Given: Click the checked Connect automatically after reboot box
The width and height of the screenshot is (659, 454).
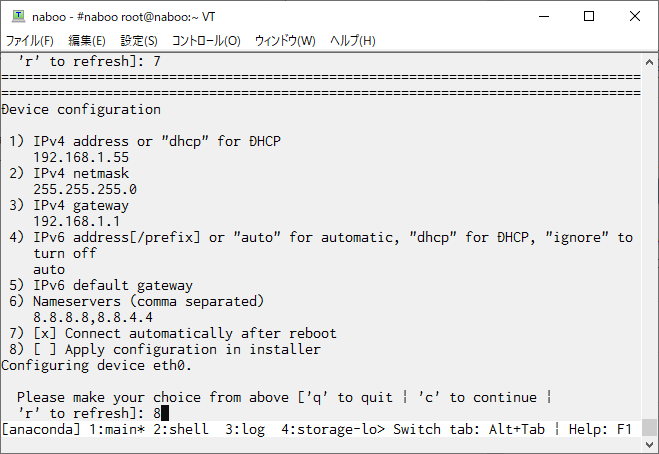Looking at the screenshot, I should point(45,333).
